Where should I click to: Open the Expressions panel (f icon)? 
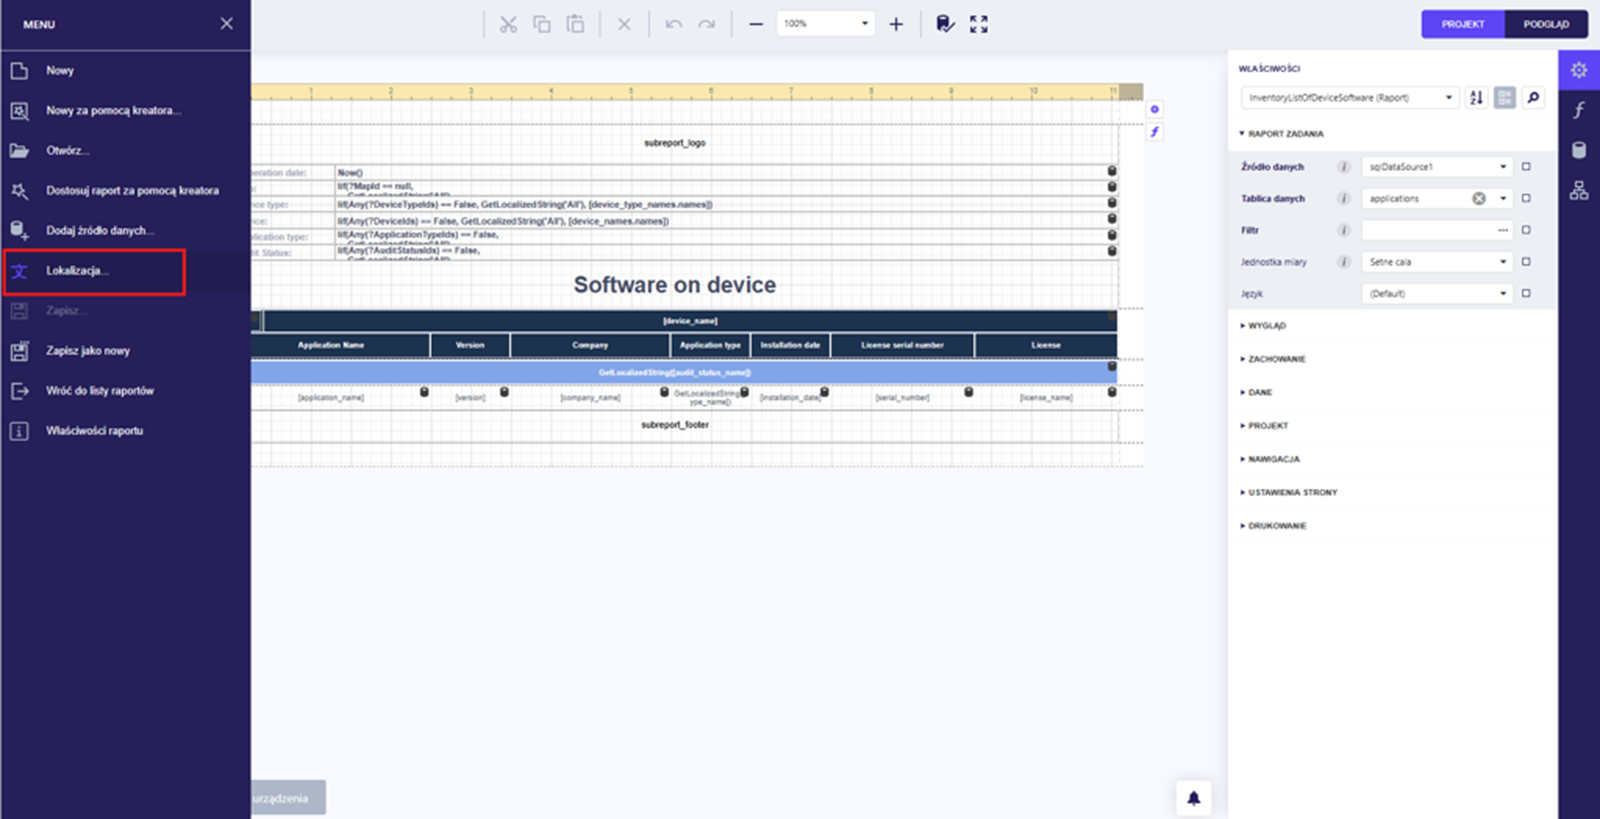click(x=1578, y=110)
